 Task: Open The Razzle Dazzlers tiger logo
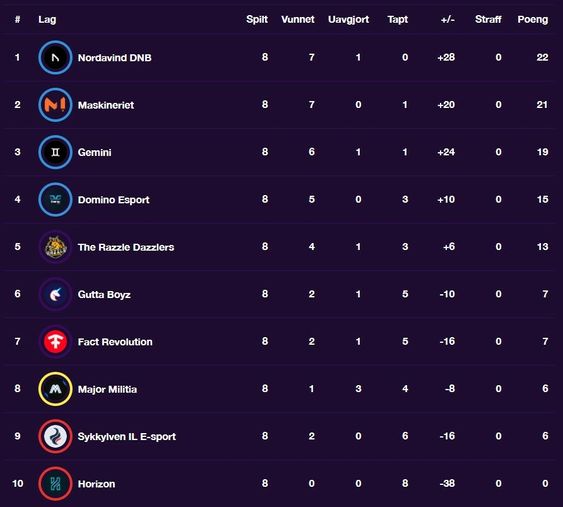click(55, 247)
